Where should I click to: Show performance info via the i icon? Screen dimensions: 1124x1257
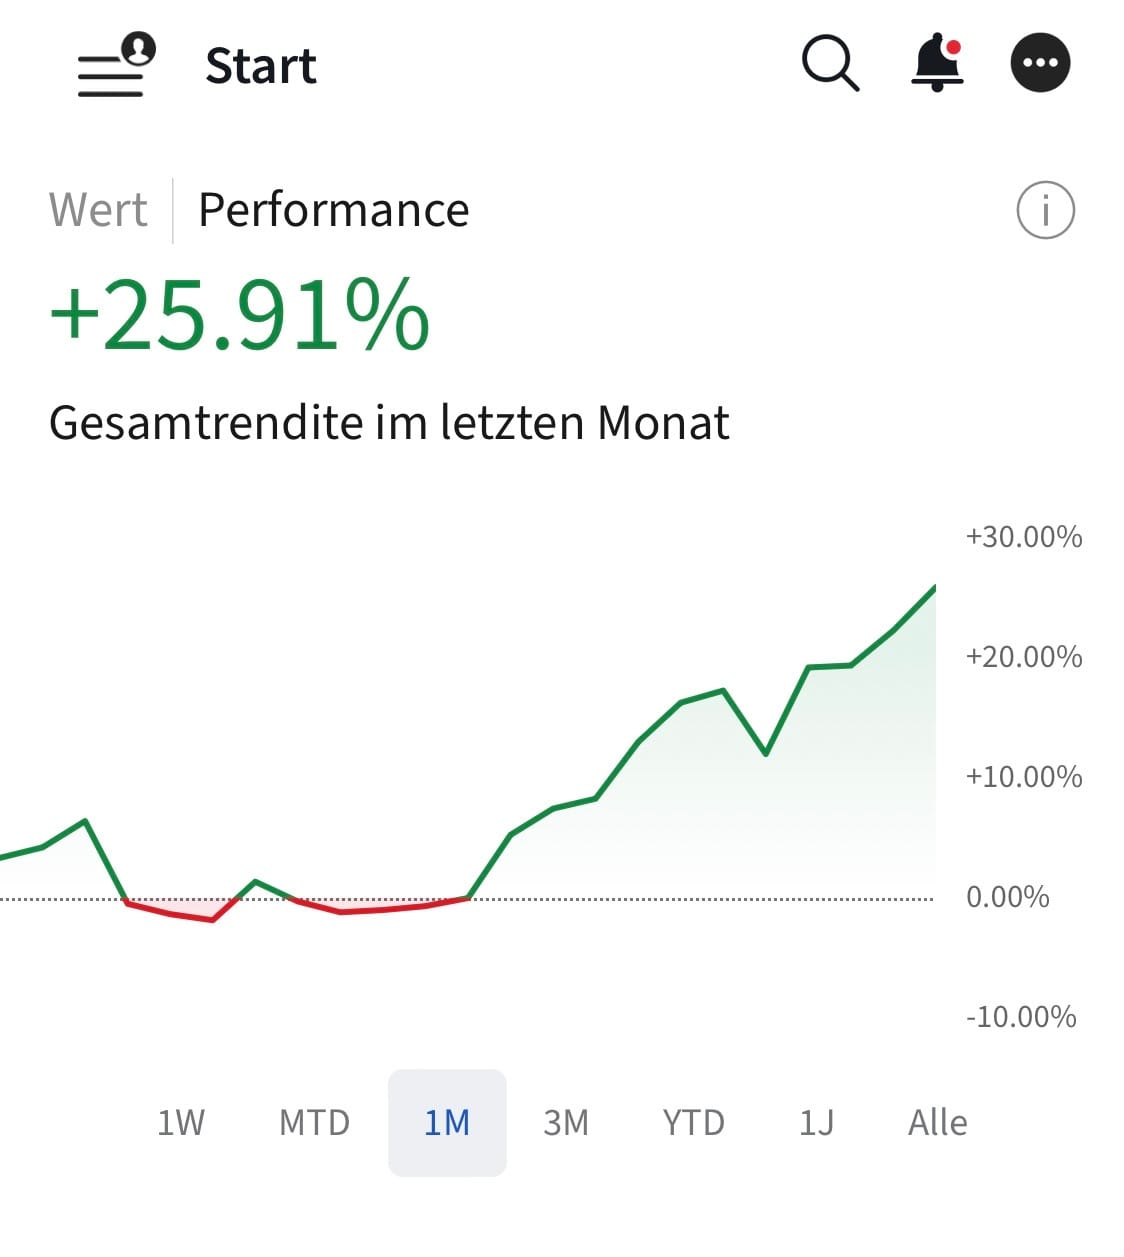tap(1045, 211)
